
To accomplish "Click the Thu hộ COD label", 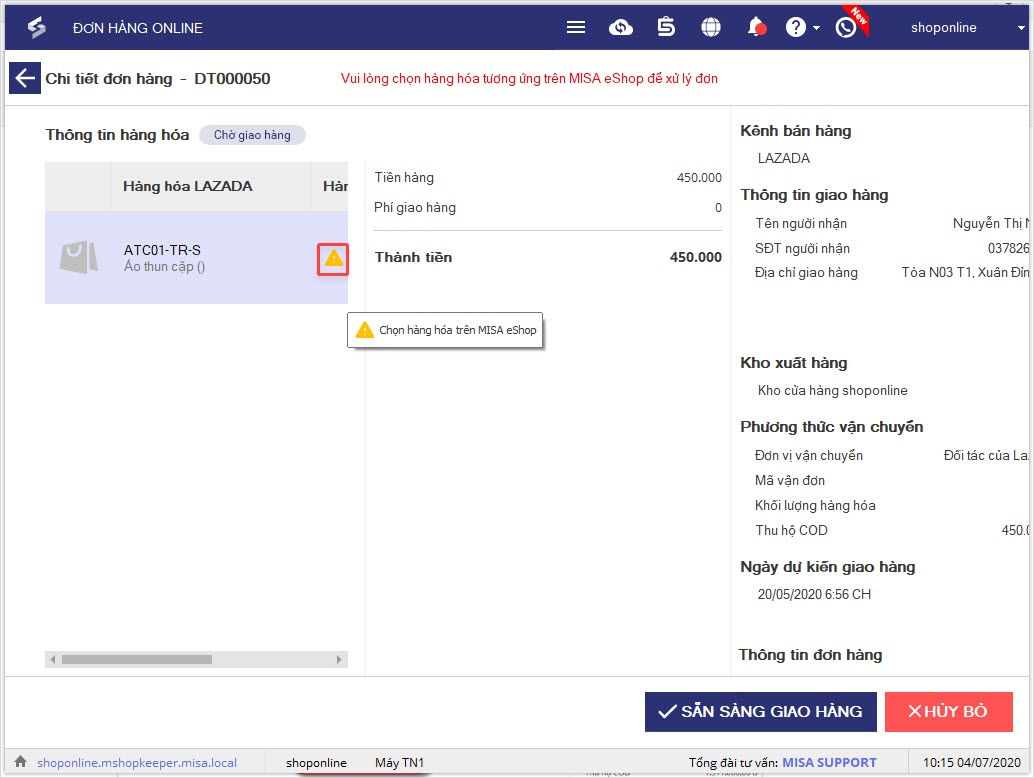I will (791, 530).
